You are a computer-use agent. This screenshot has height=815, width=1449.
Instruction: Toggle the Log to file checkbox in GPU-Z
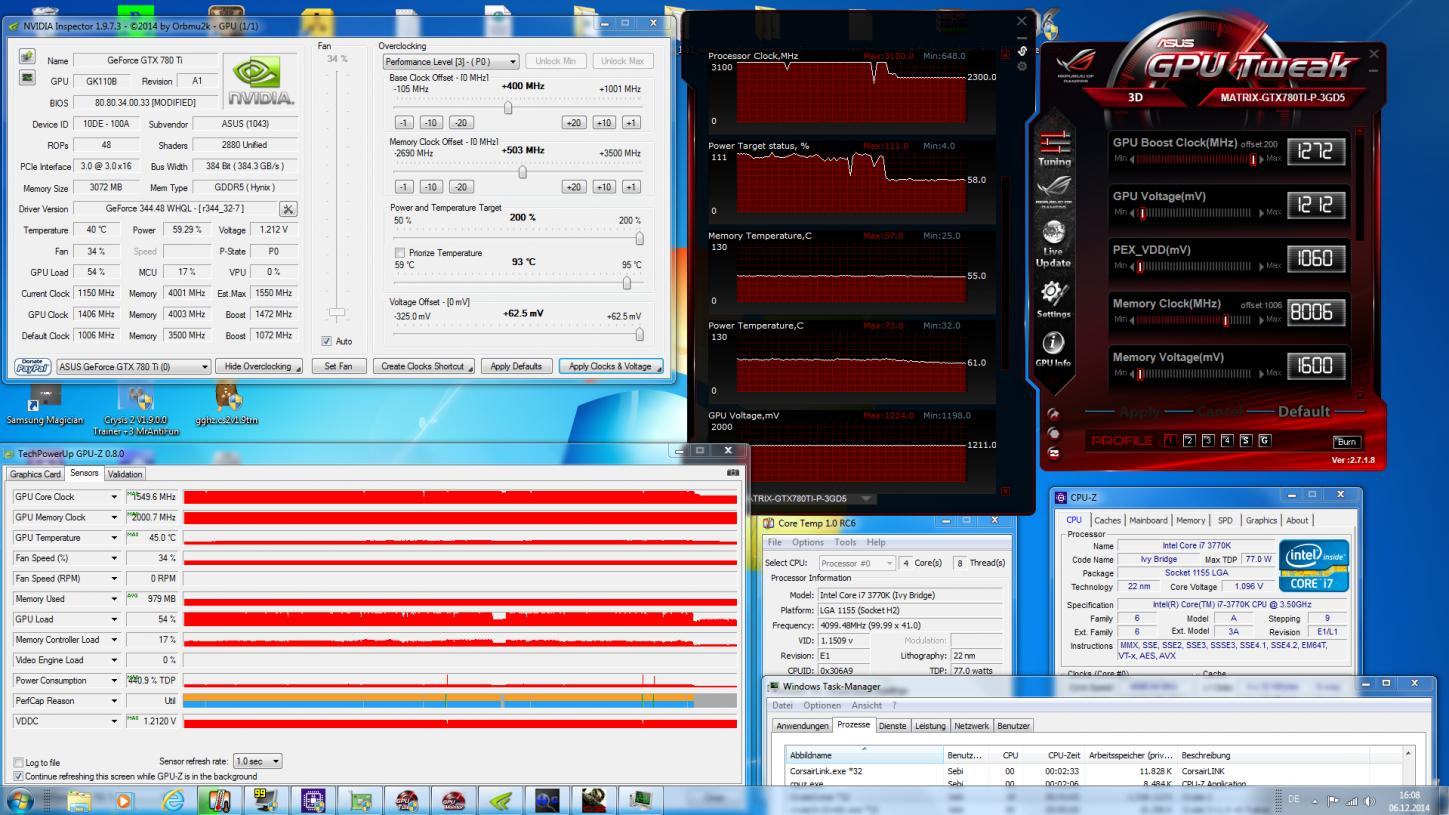(18, 763)
